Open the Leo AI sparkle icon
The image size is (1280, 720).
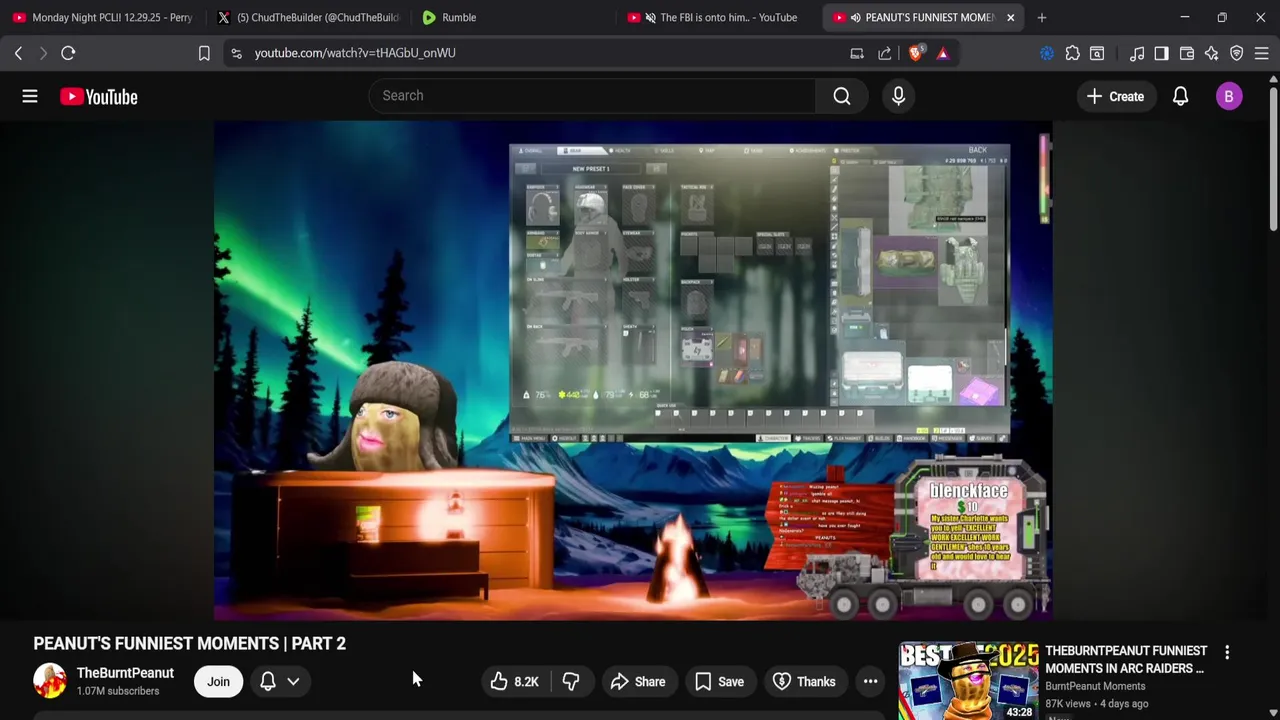pyautogui.click(x=1212, y=53)
